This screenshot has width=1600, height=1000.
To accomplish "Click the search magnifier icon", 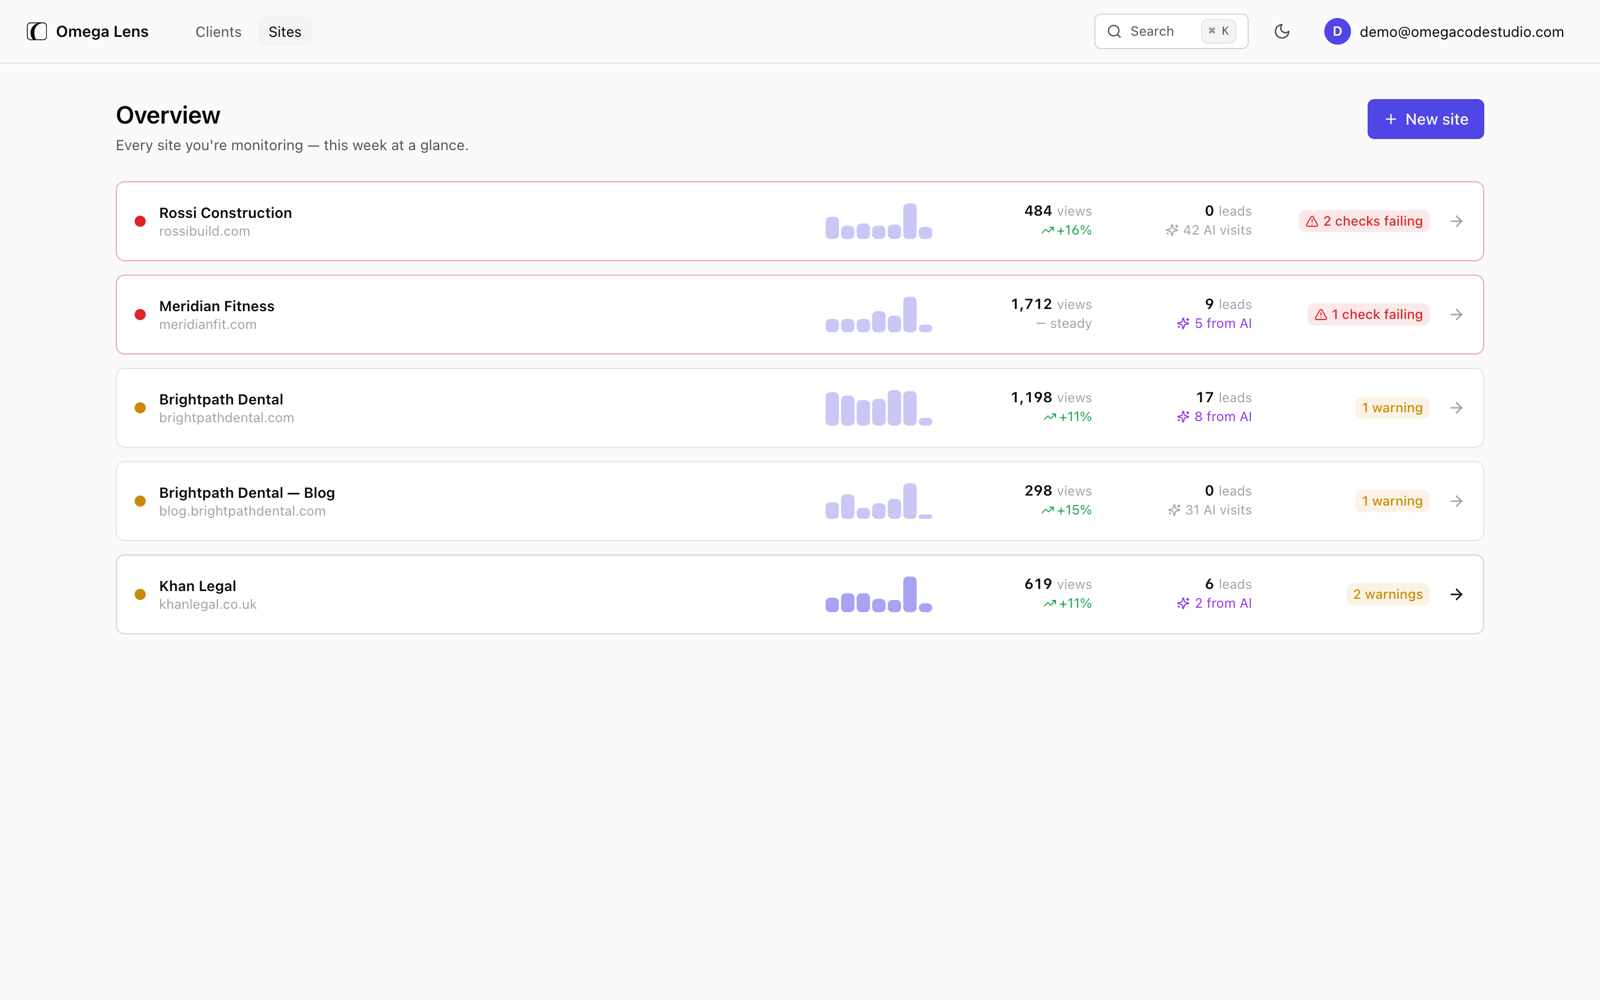I will tap(1114, 31).
